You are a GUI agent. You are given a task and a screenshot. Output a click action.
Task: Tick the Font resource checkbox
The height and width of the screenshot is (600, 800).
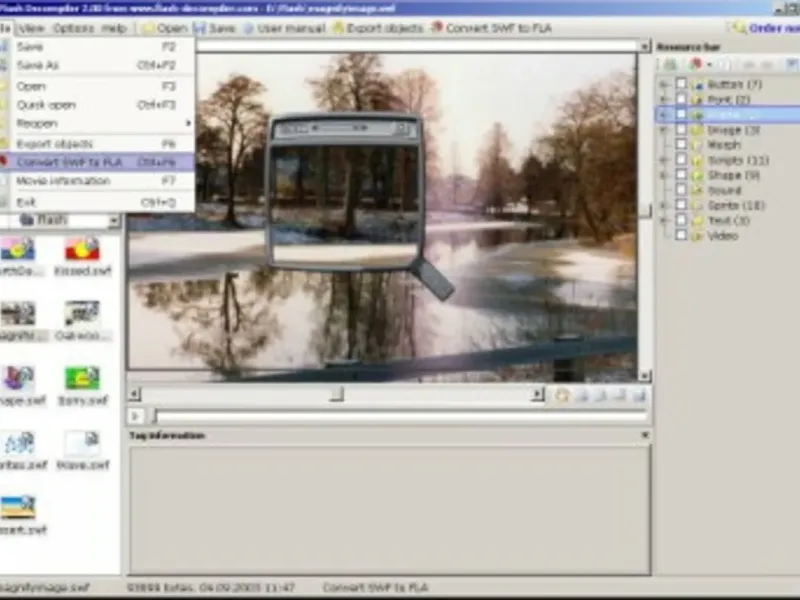[681, 98]
